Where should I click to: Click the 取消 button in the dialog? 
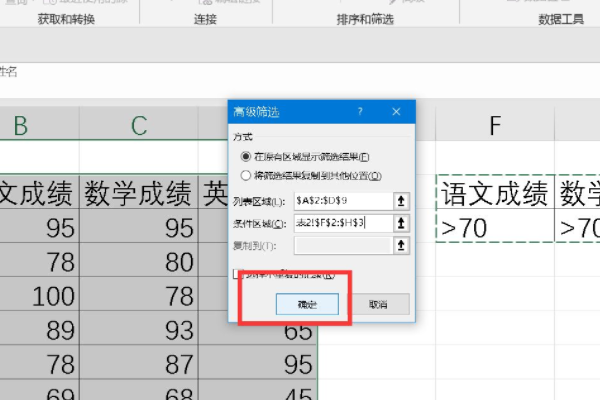click(x=378, y=304)
